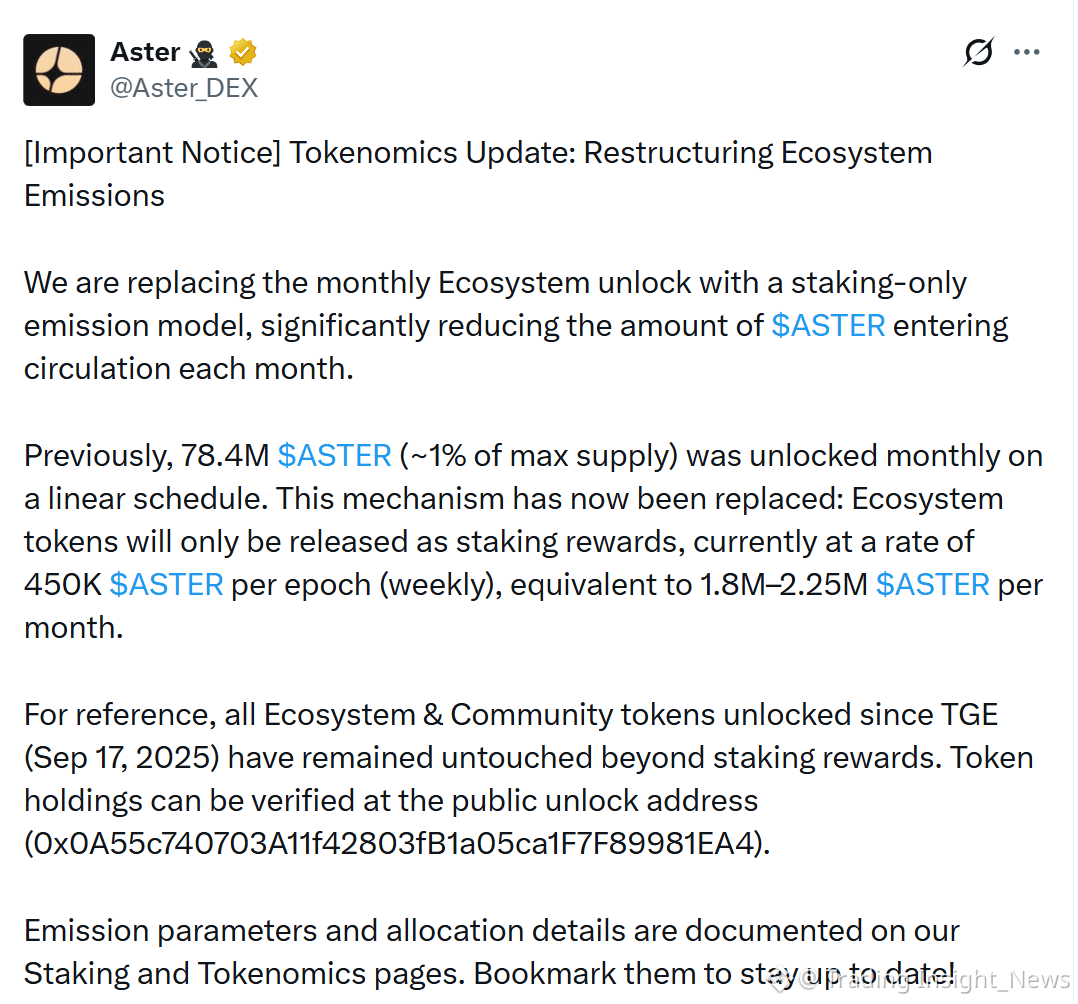Image resolution: width=1078 pixels, height=1004 pixels.
Task: Open the Aster display name
Action: 145,52
